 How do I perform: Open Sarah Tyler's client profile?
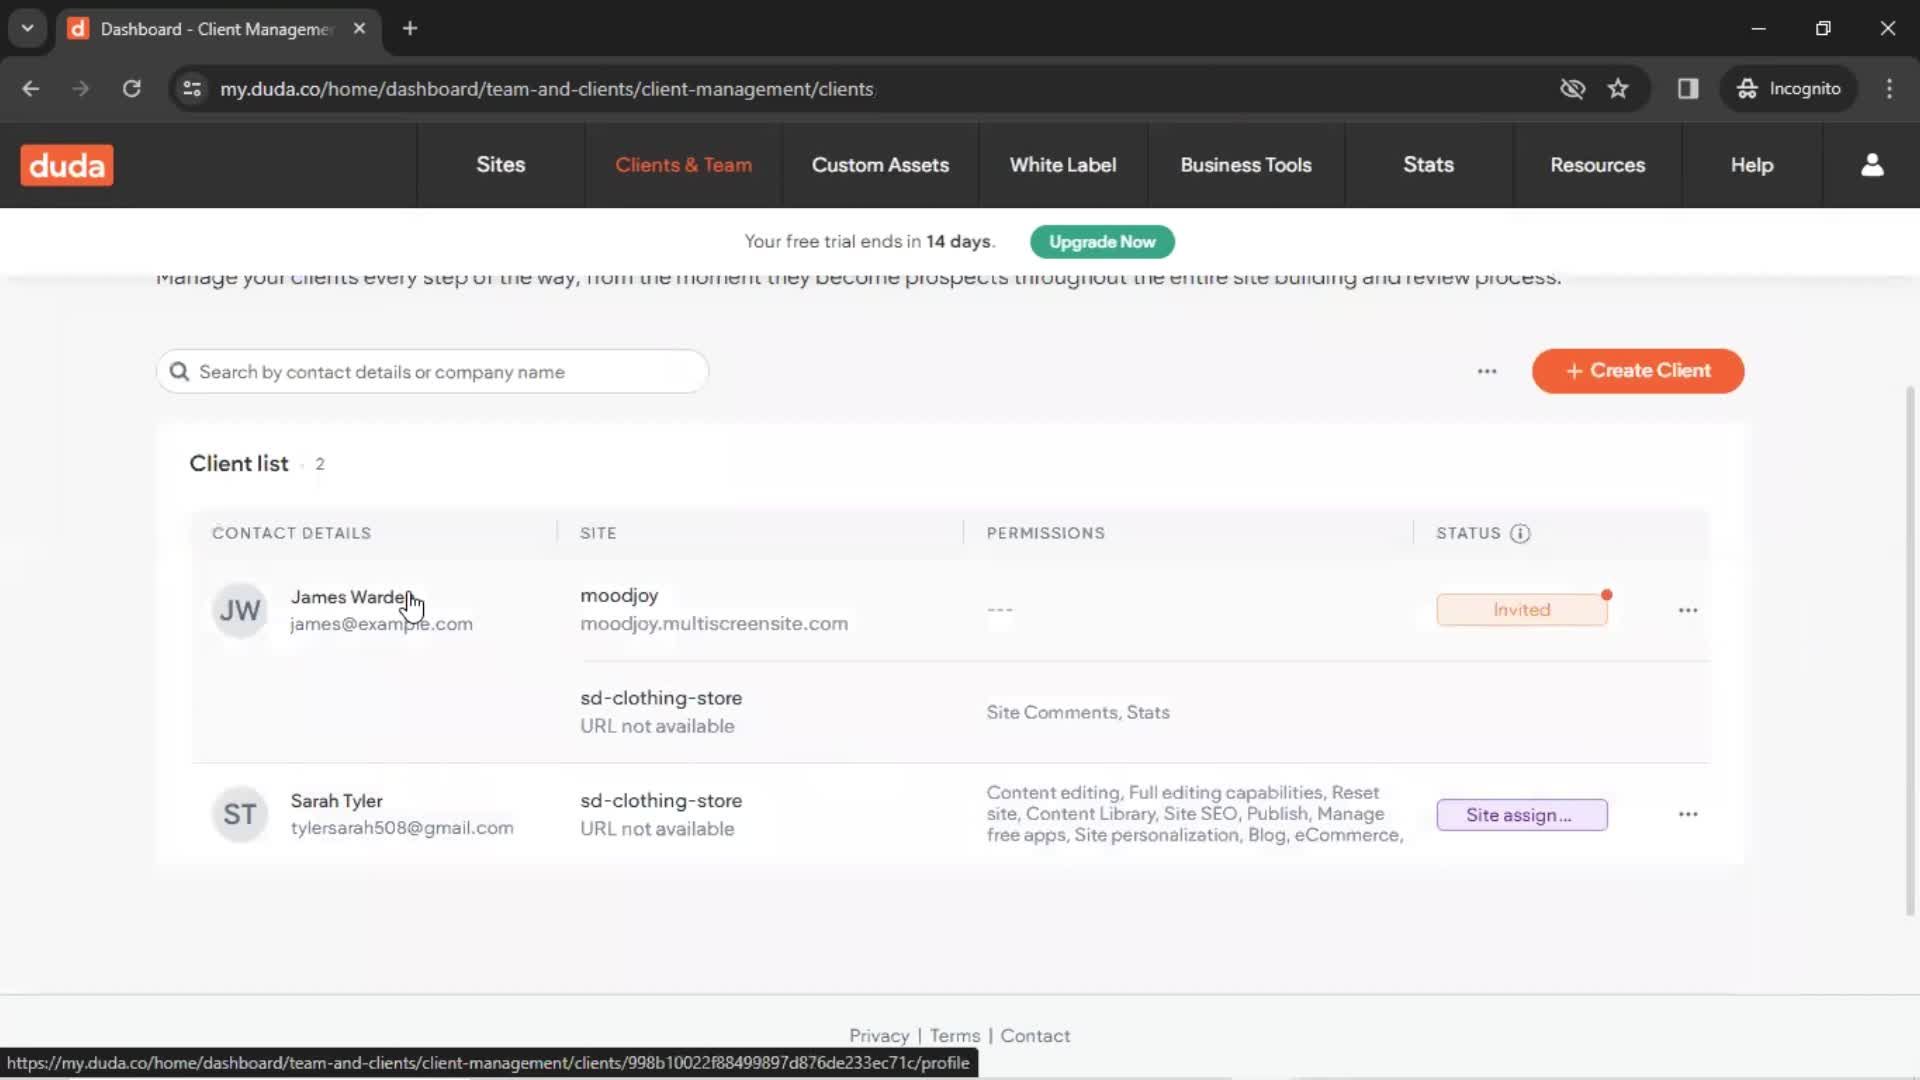tap(336, 801)
